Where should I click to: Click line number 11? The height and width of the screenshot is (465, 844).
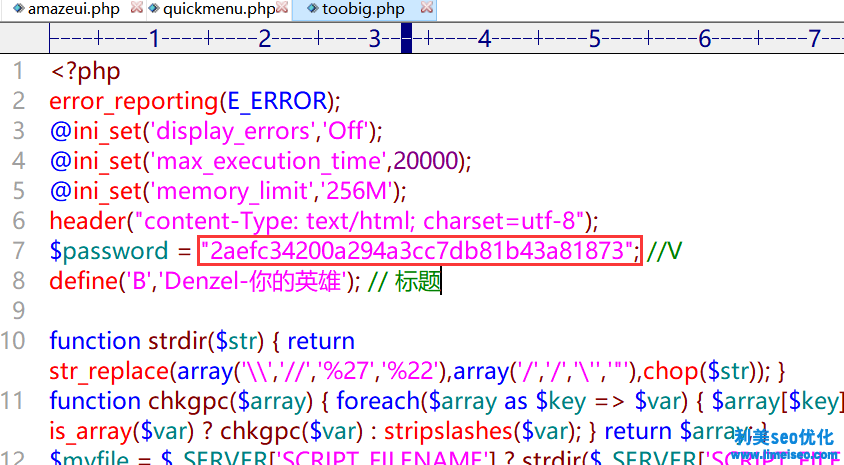pos(13,400)
